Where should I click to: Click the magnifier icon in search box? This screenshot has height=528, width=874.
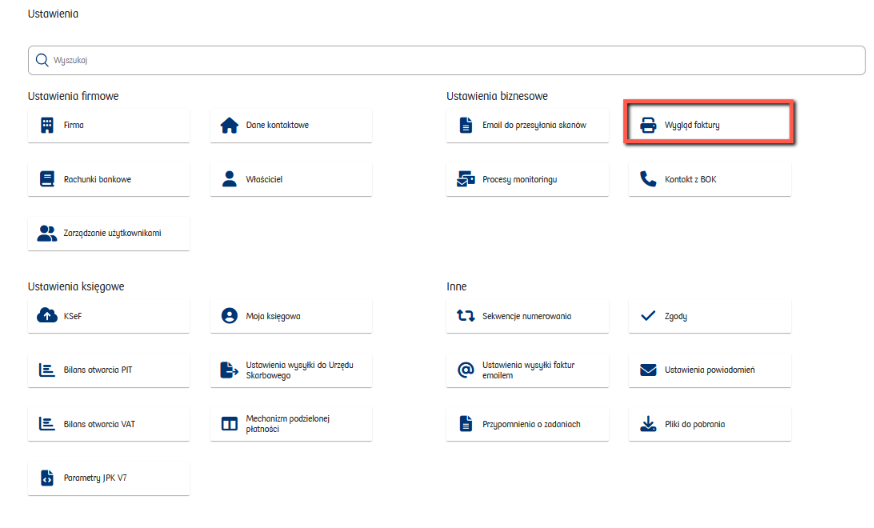coord(42,60)
